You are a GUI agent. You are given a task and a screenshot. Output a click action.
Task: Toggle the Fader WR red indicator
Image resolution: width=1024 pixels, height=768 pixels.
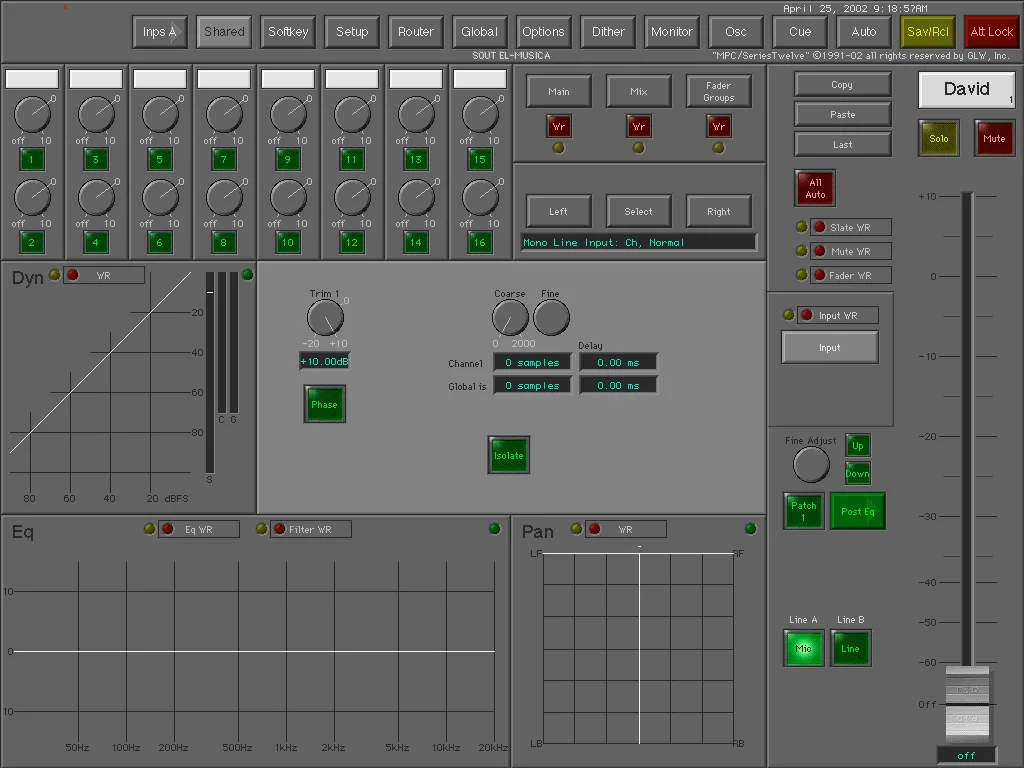pyautogui.click(x=820, y=276)
